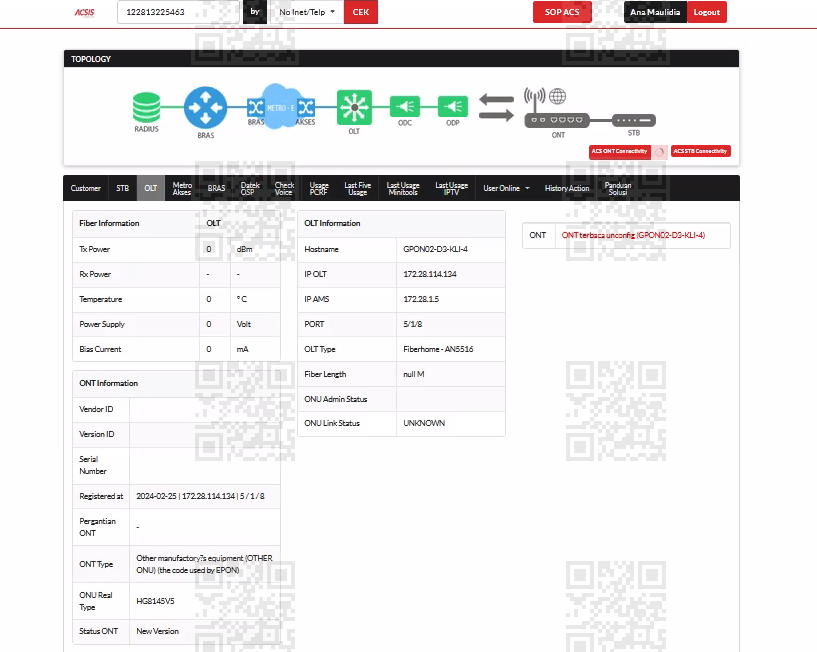Select the IP AMS value 172.28.1.5
The image size is (817, 652).
click(421, 299)
